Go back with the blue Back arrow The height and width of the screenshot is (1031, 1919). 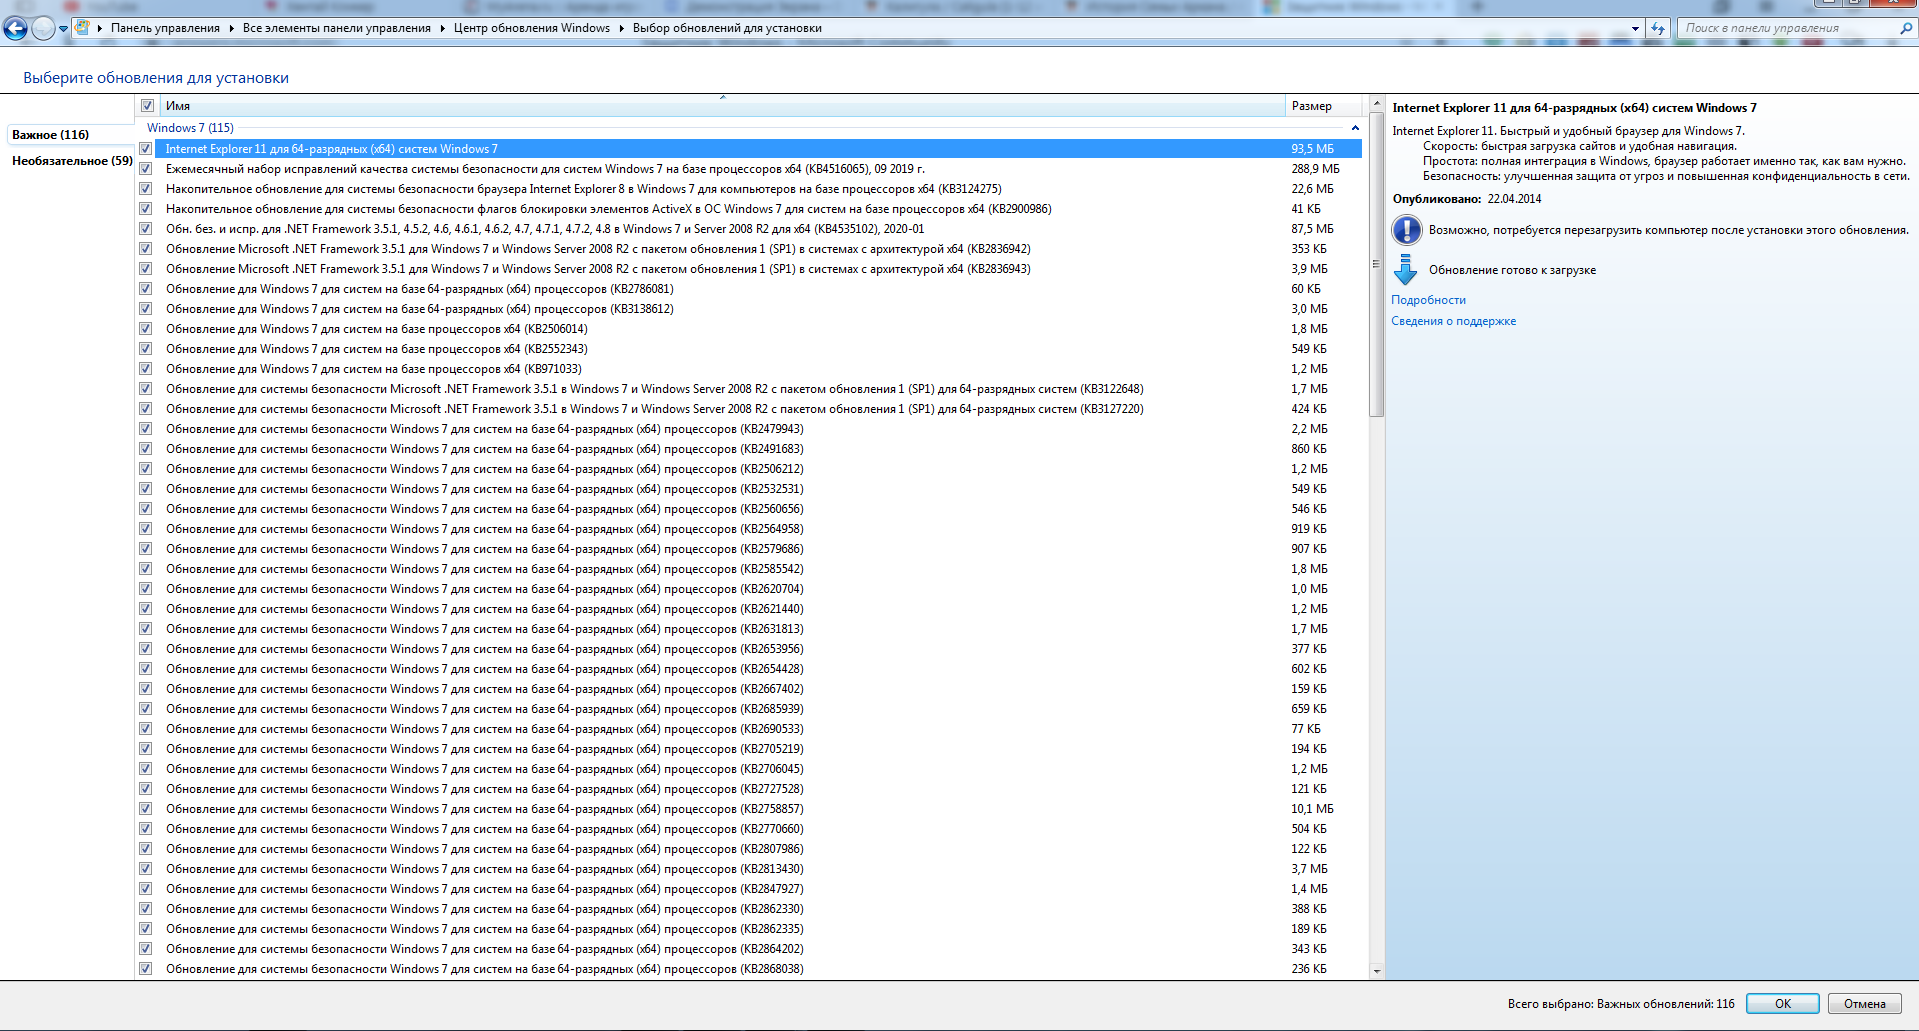pyautogui.click(x=15, y=28)
